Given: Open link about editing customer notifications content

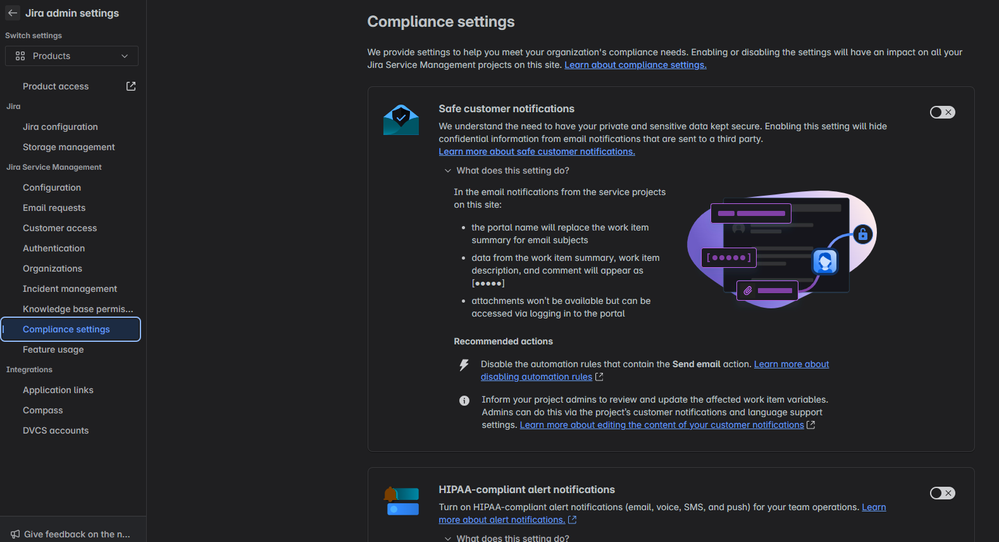Looking at the screenshot, I should pos(661,425).
